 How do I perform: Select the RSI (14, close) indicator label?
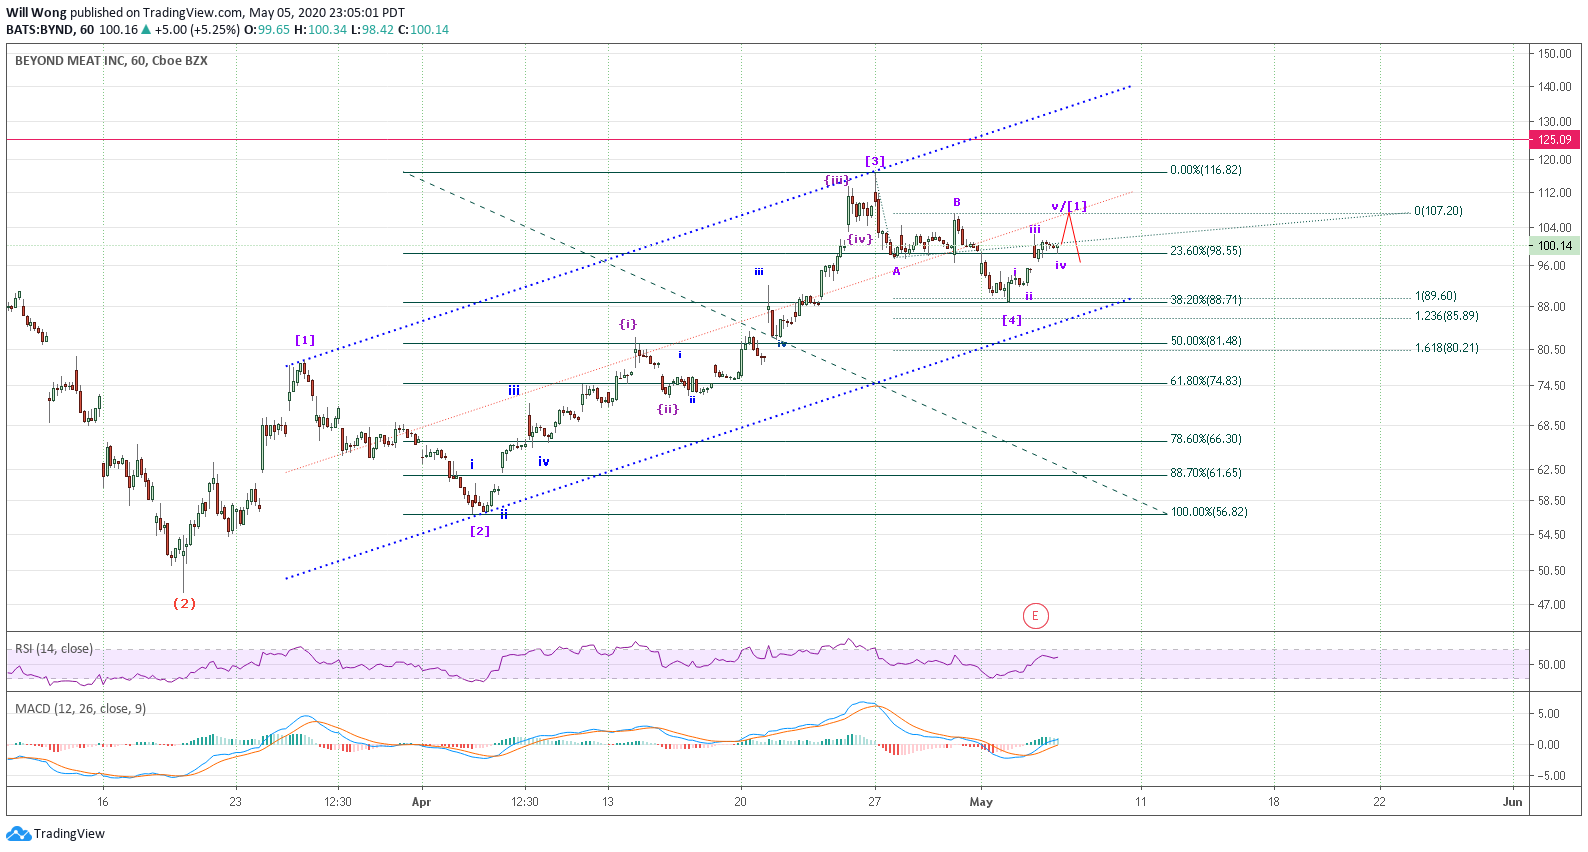tap(54, 649)
